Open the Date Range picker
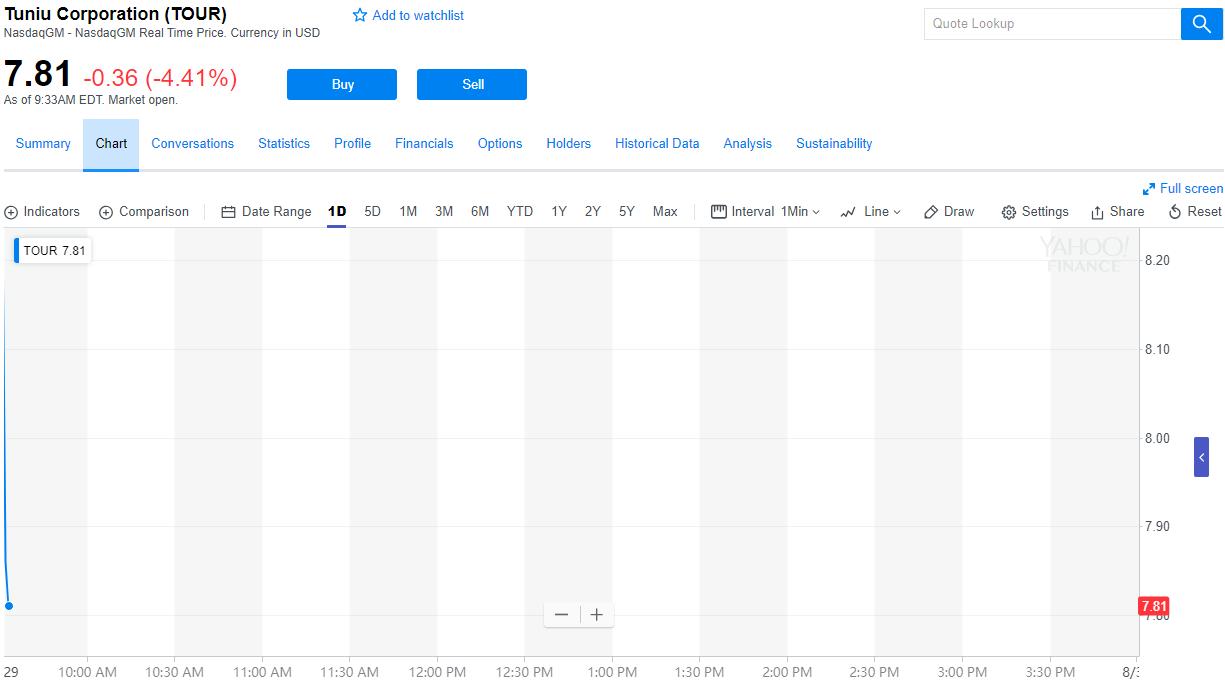Image resolution: width=1225 pixels, height=684 pixels. tap(266, 212)
